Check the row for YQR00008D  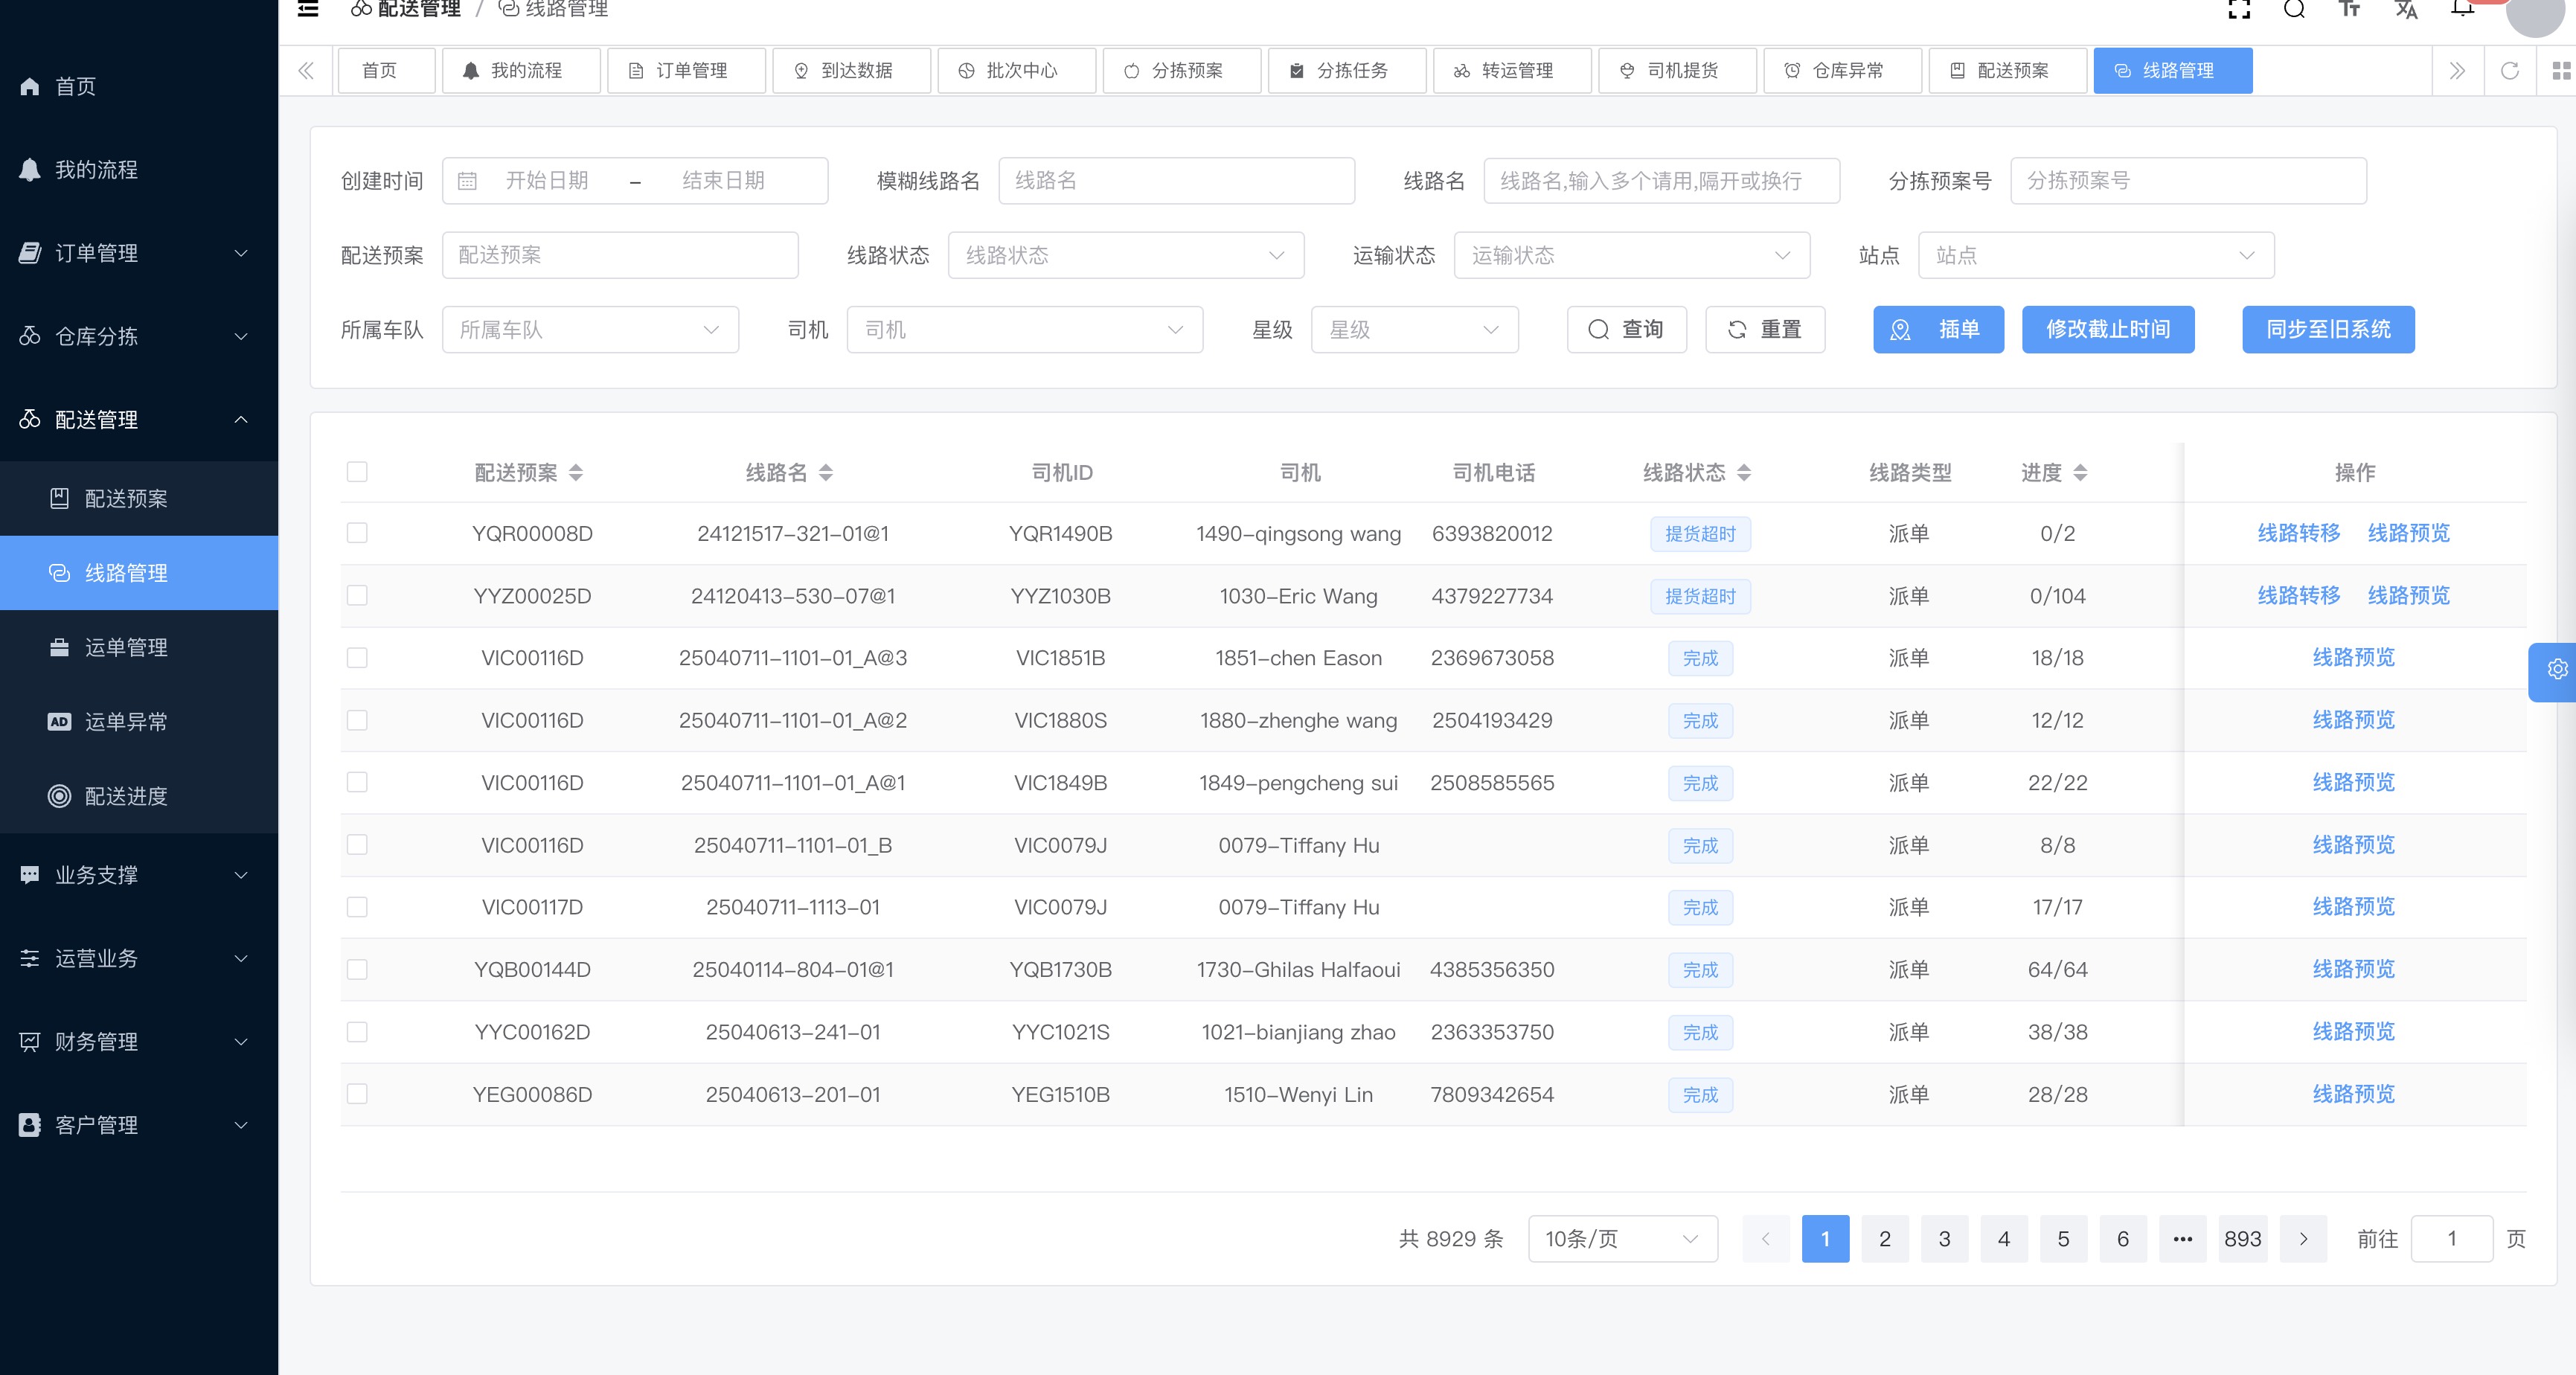pyautogui.click(x=357, y=533)
